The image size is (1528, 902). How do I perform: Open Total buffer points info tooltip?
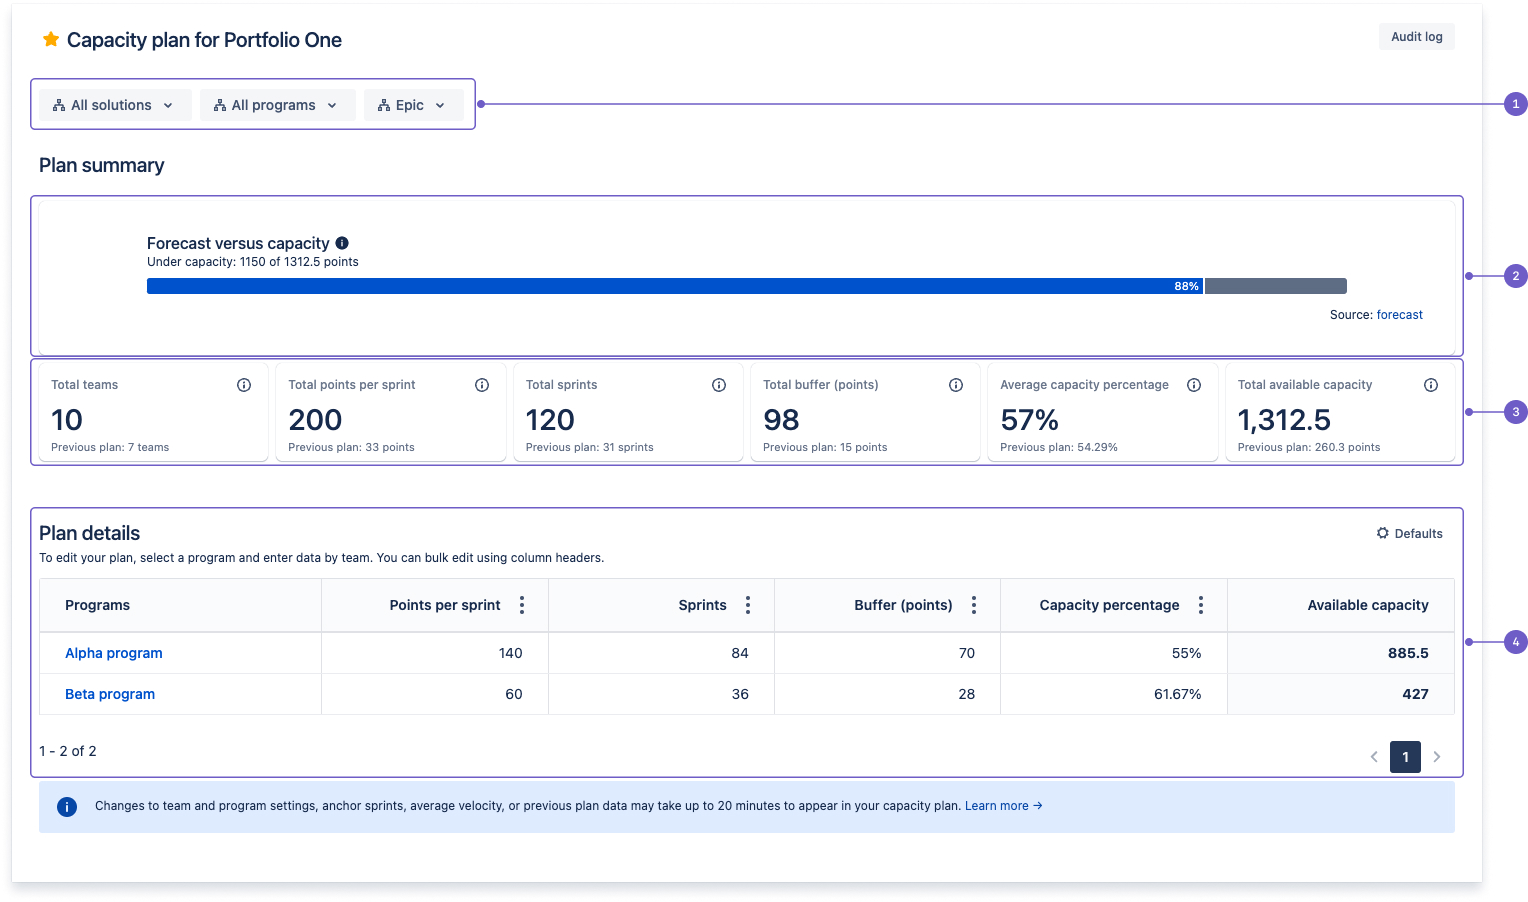coord(956,384)
